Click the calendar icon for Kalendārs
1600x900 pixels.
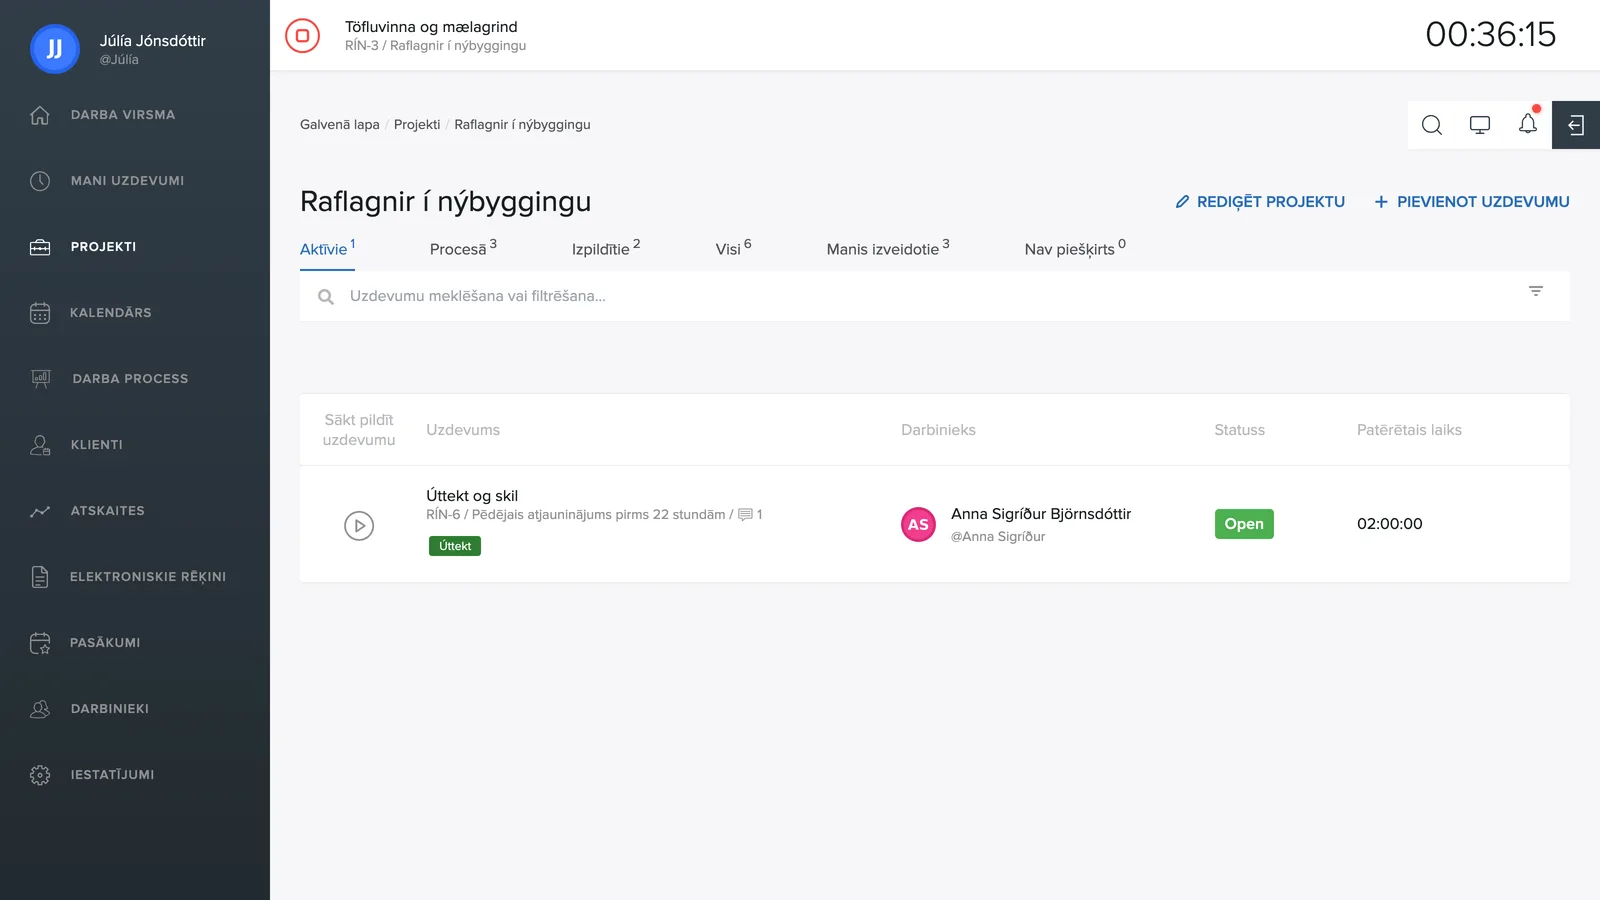[40, 313]
